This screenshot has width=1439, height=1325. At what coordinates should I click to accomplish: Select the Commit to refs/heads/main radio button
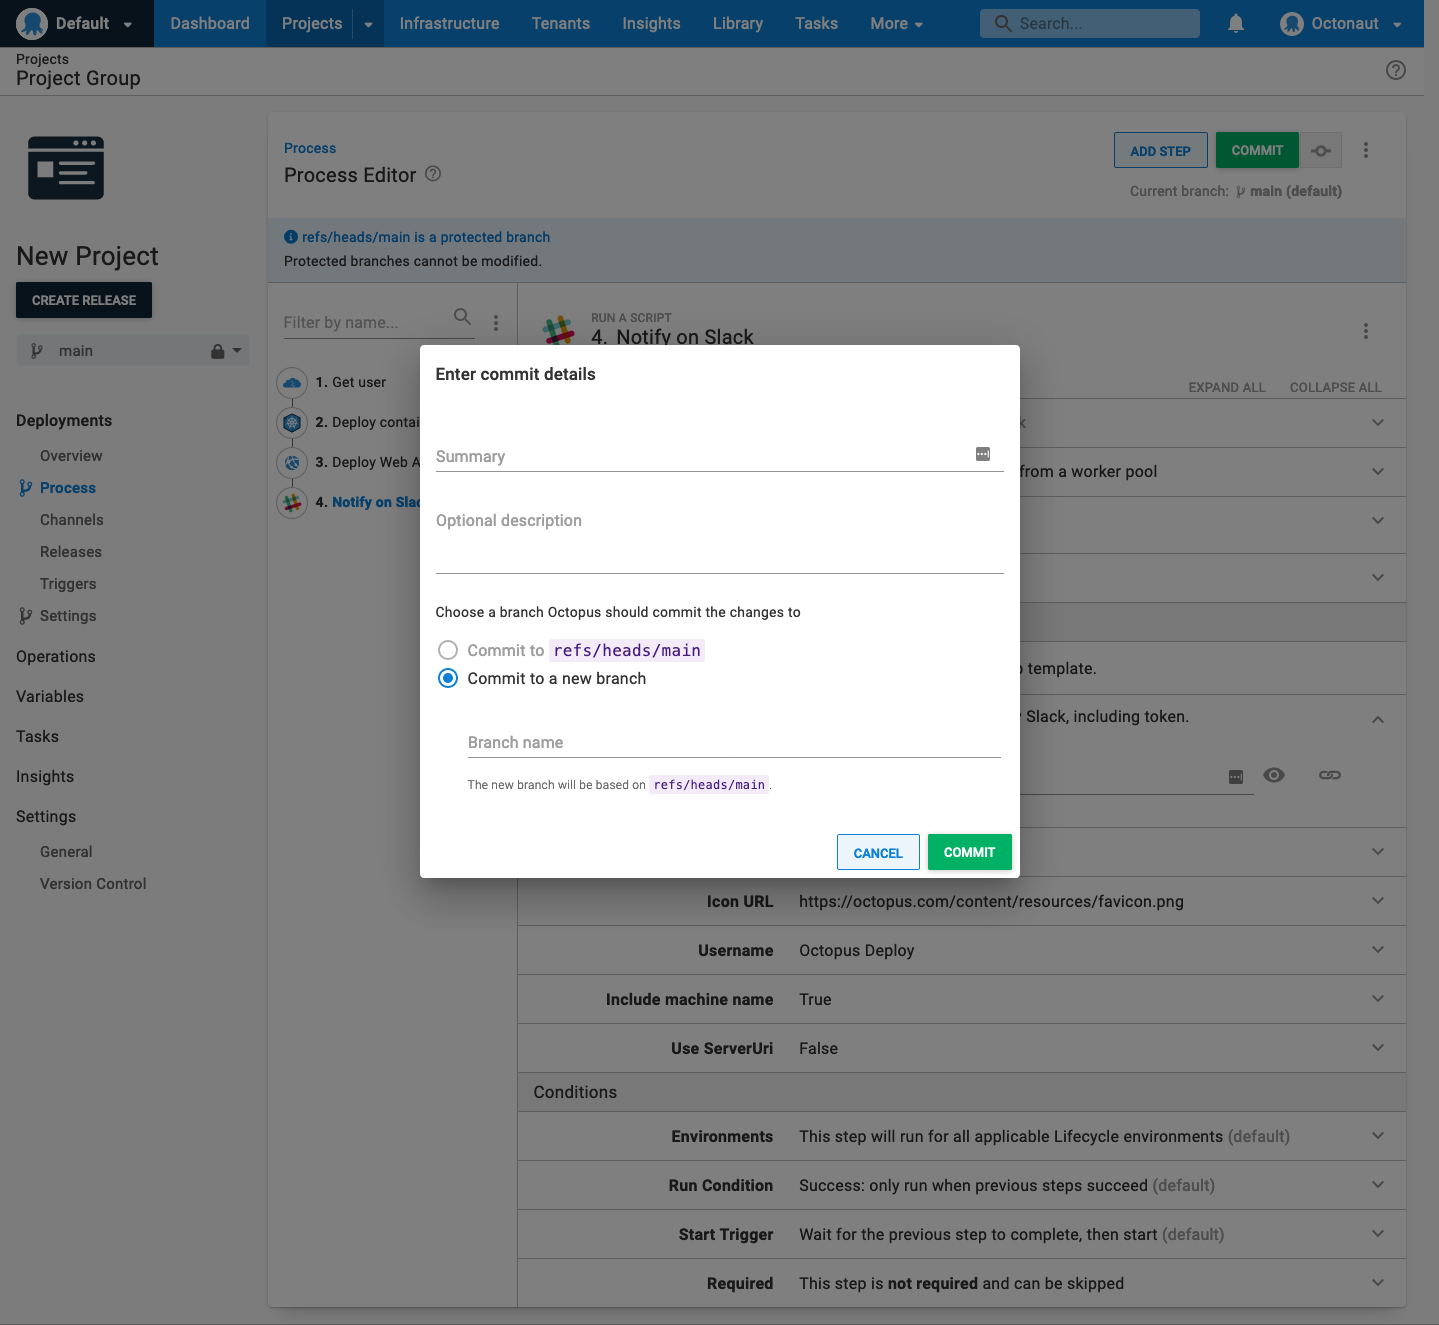coord(447,650)
